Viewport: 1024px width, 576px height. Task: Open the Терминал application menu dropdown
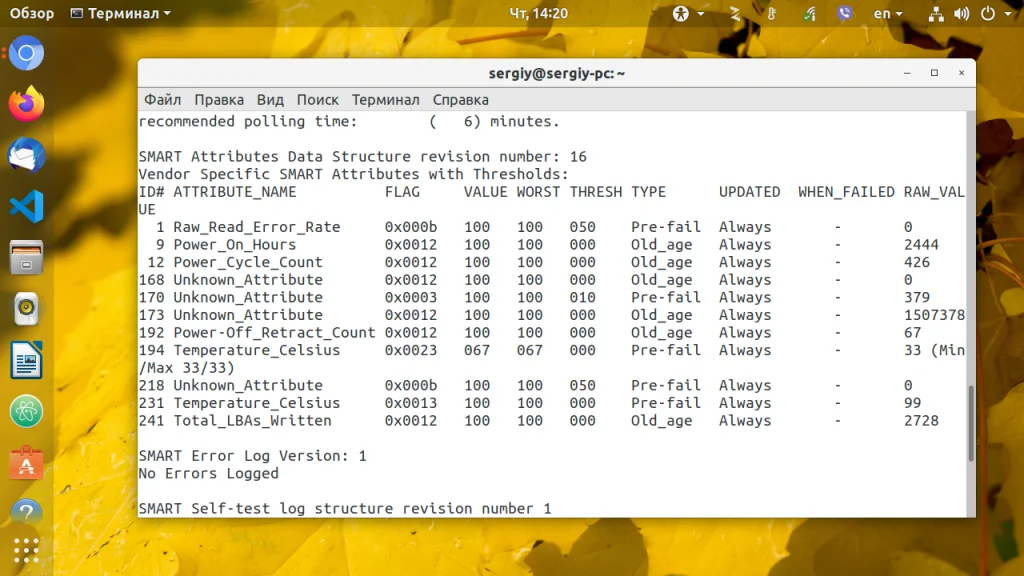pyautogui.click(x=121, y=13)
